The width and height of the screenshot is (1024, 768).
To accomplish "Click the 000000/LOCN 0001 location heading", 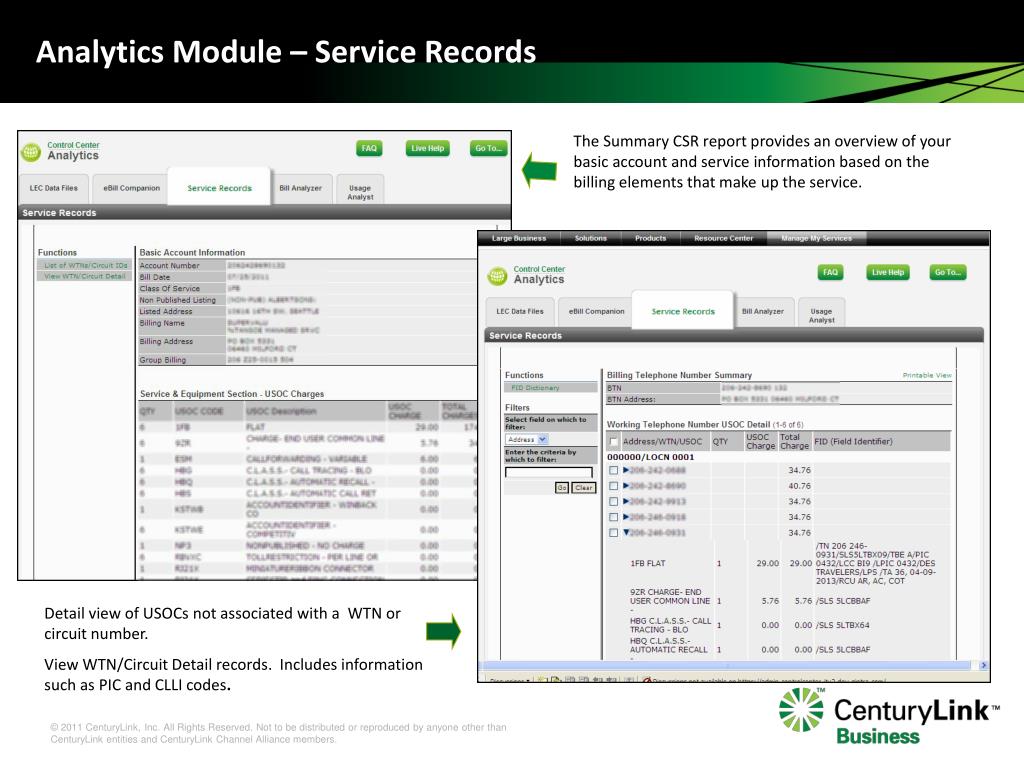I will [x=650, y=457].
